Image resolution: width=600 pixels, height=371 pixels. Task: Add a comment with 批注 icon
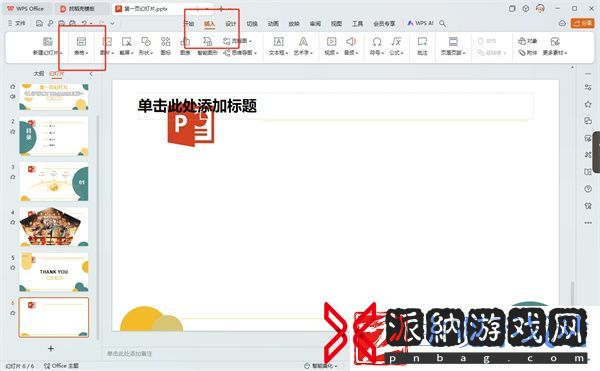(422, 41)
